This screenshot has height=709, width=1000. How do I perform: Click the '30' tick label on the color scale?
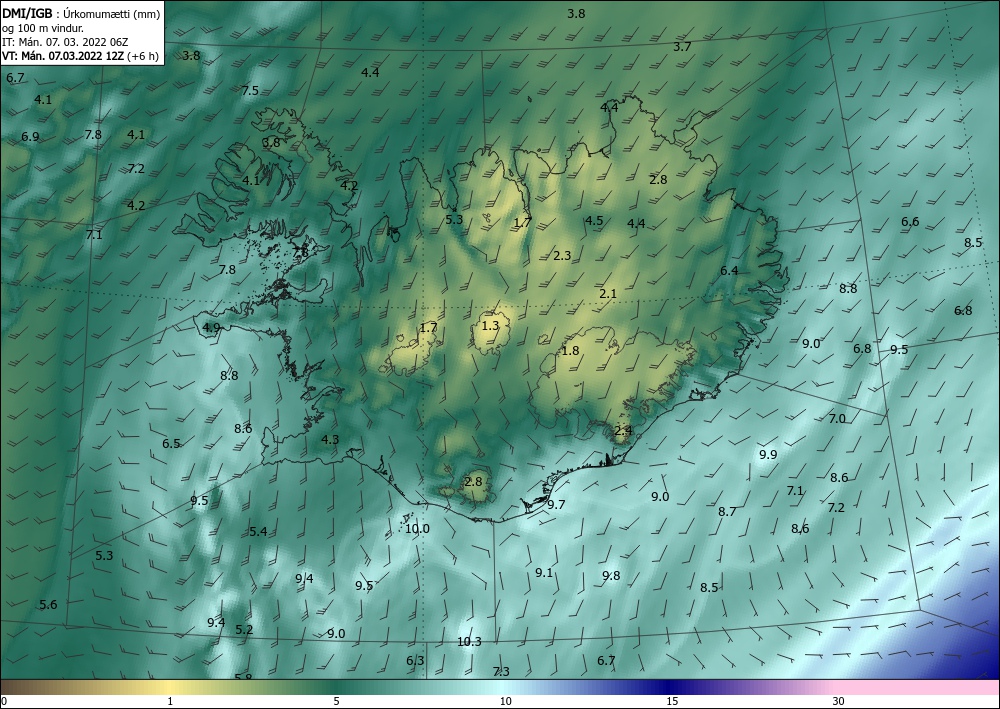(838, 701)
